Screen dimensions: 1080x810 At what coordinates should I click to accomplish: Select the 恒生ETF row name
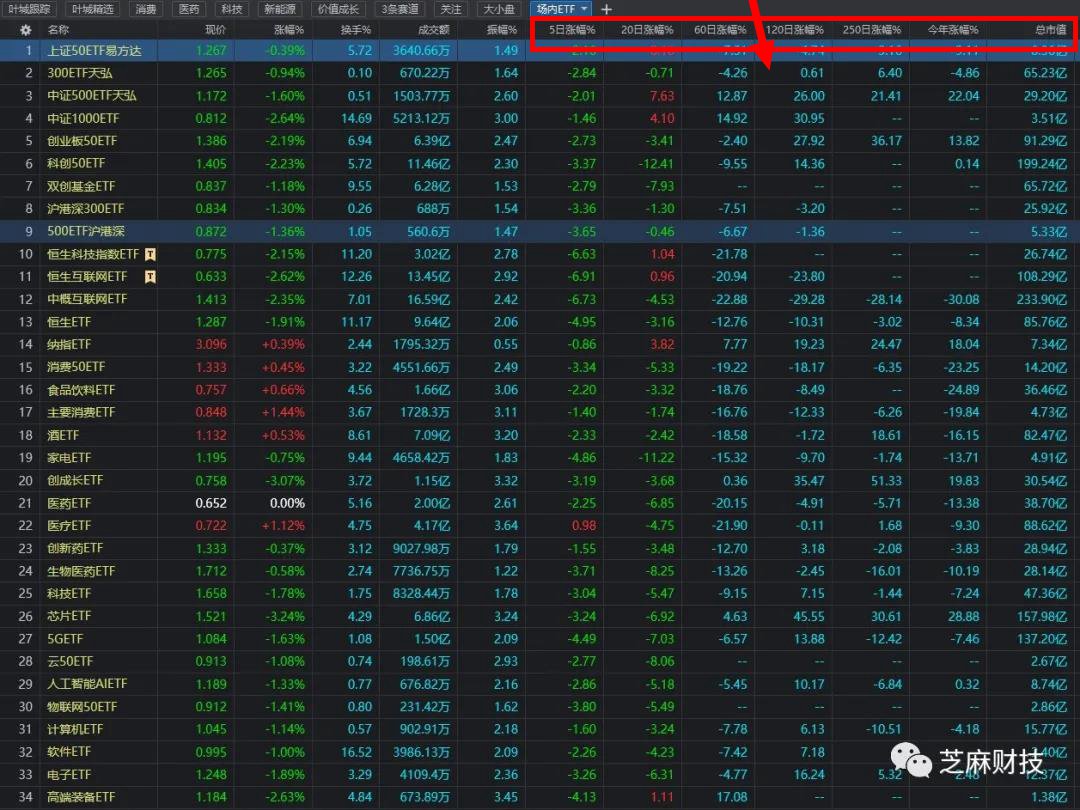(69, 322)
